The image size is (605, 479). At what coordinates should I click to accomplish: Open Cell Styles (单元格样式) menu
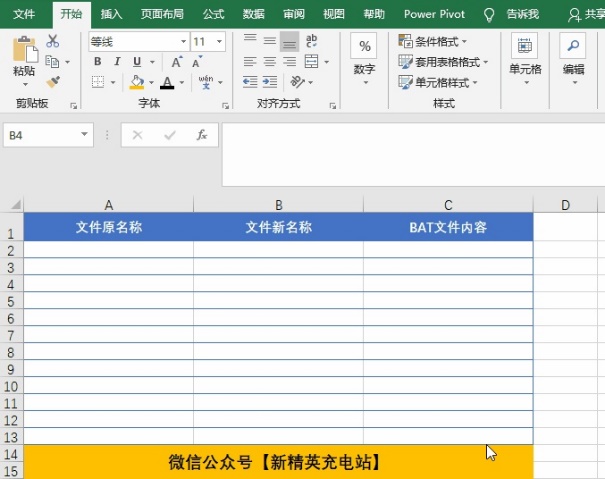click(438, 82)
